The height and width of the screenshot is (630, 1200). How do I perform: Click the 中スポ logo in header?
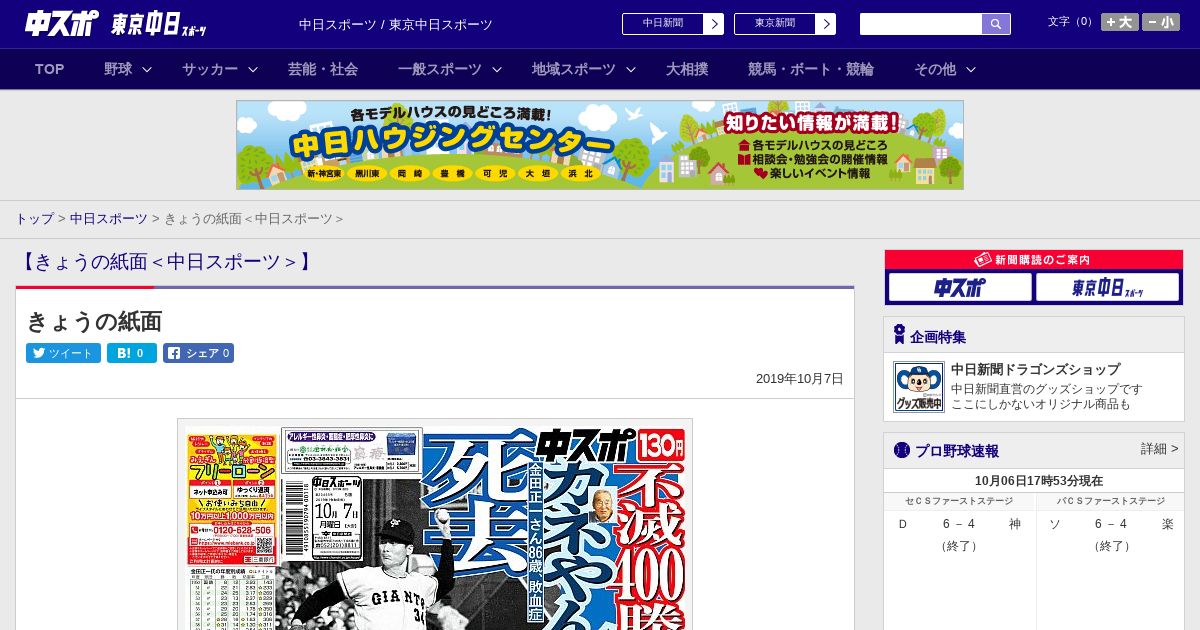[x=62, y=23]
